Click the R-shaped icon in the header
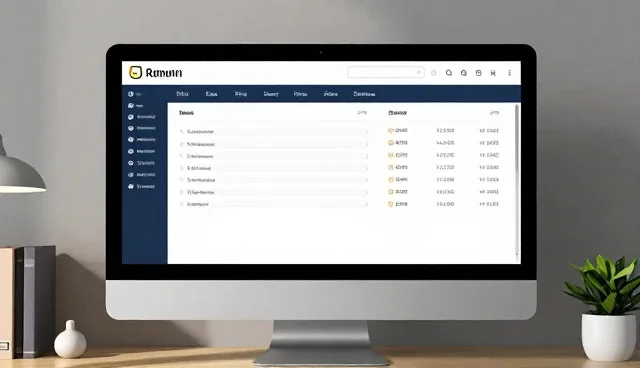This screenshot has height=368, width=640. (493, 73)
